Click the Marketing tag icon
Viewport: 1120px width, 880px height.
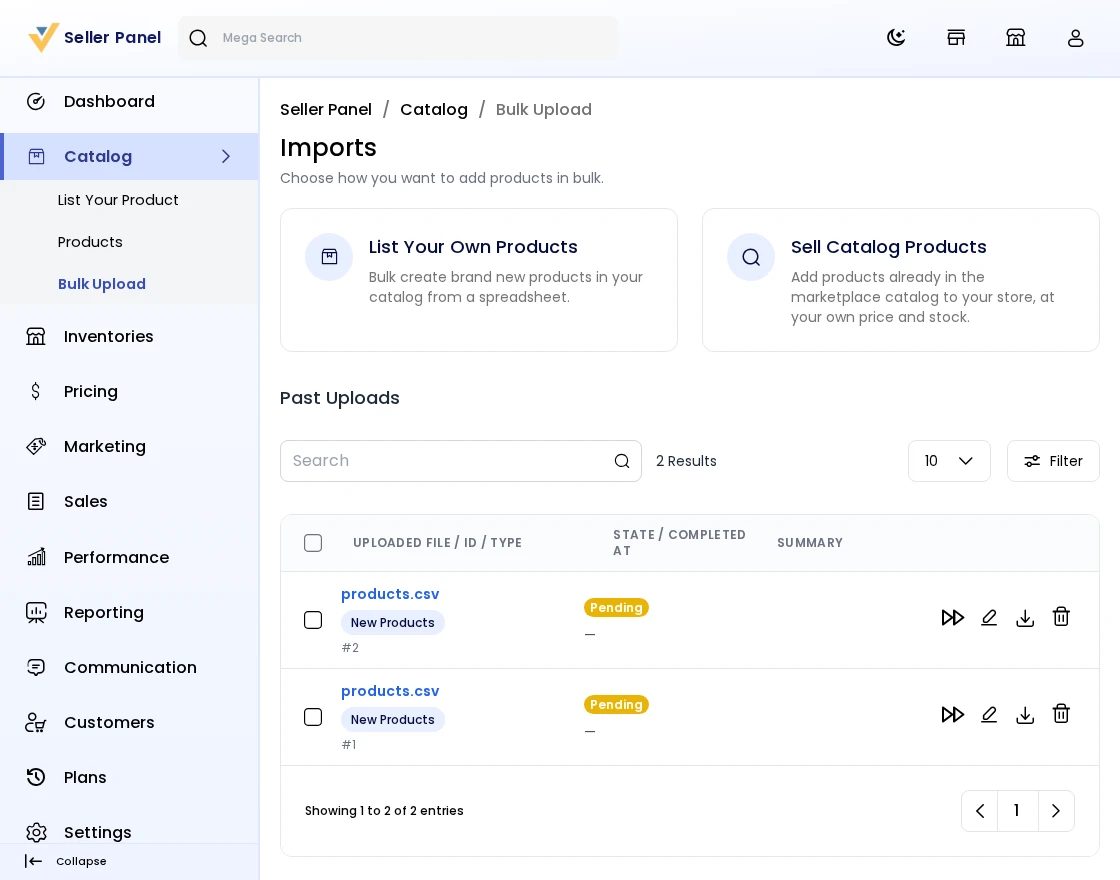[36, 446]
